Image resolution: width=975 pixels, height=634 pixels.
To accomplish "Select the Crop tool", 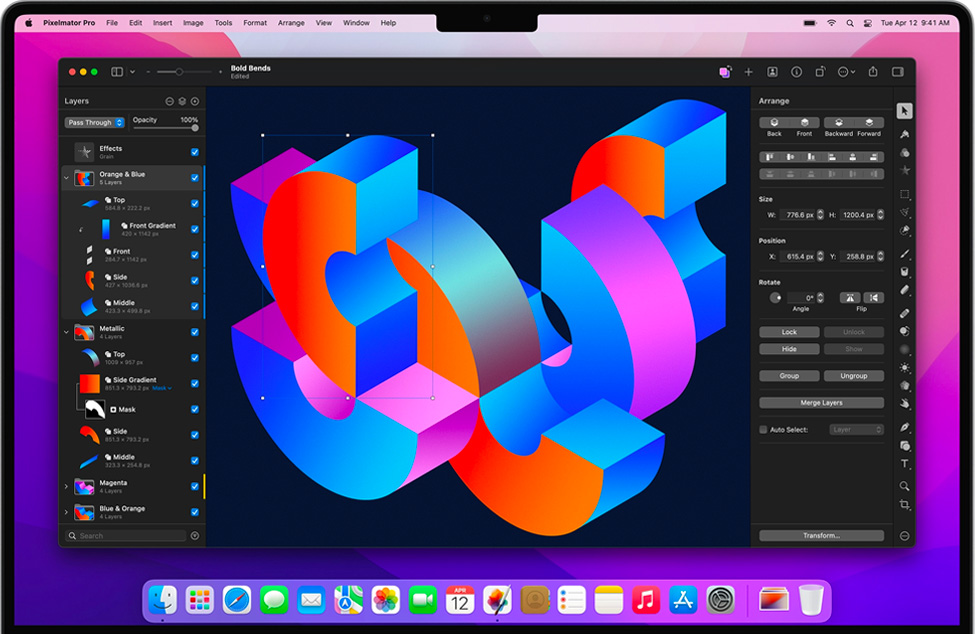I will tap(904, 505).
